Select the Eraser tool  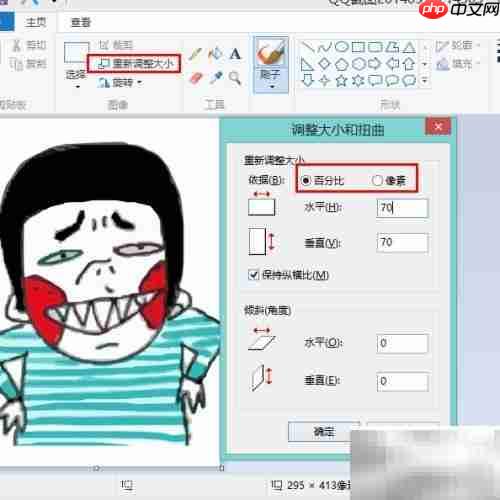pyautogui.click(x=196, y=78)
